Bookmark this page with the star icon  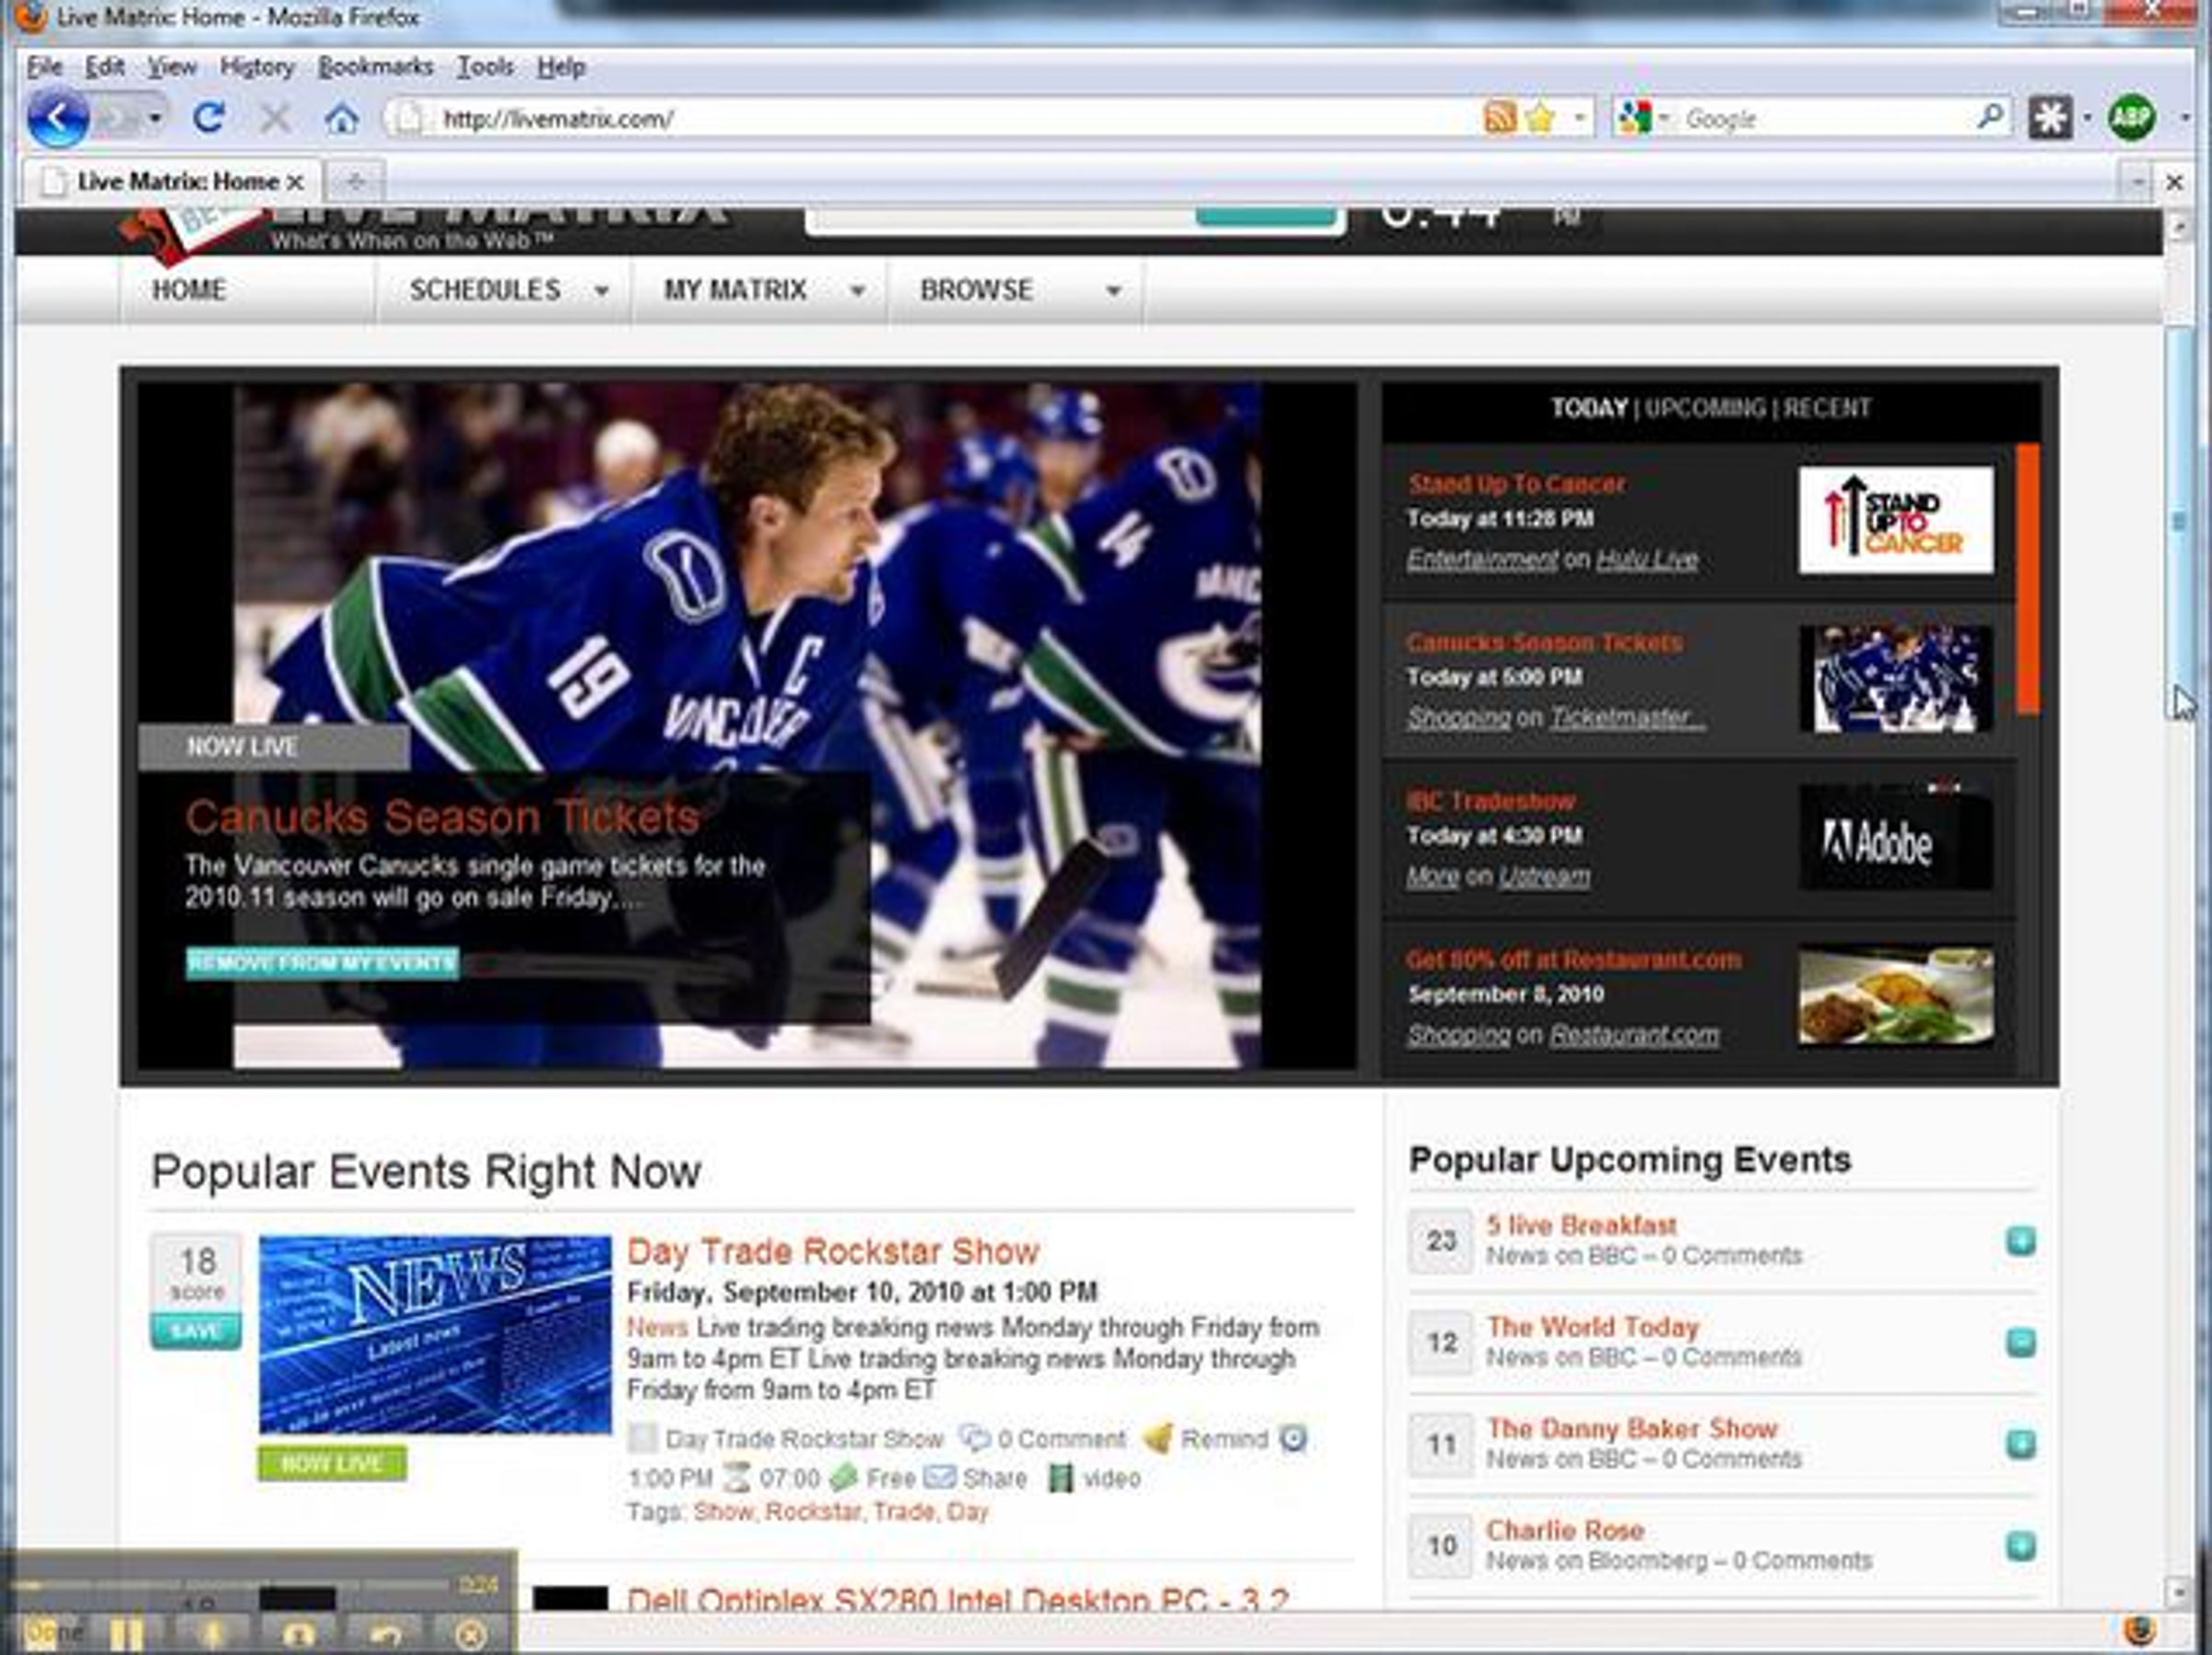coord(1541,118)
